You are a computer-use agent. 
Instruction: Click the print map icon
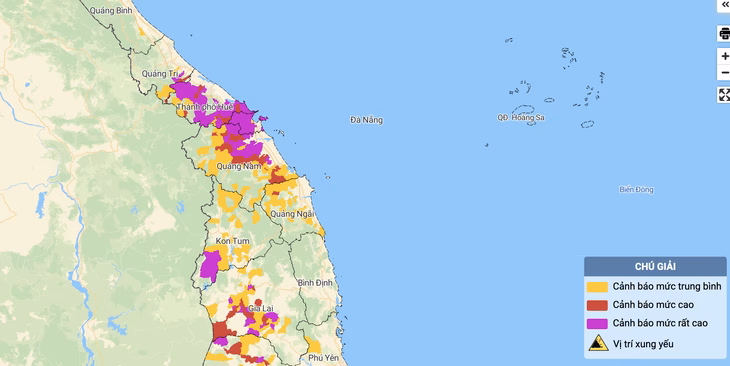coord(724,34)
